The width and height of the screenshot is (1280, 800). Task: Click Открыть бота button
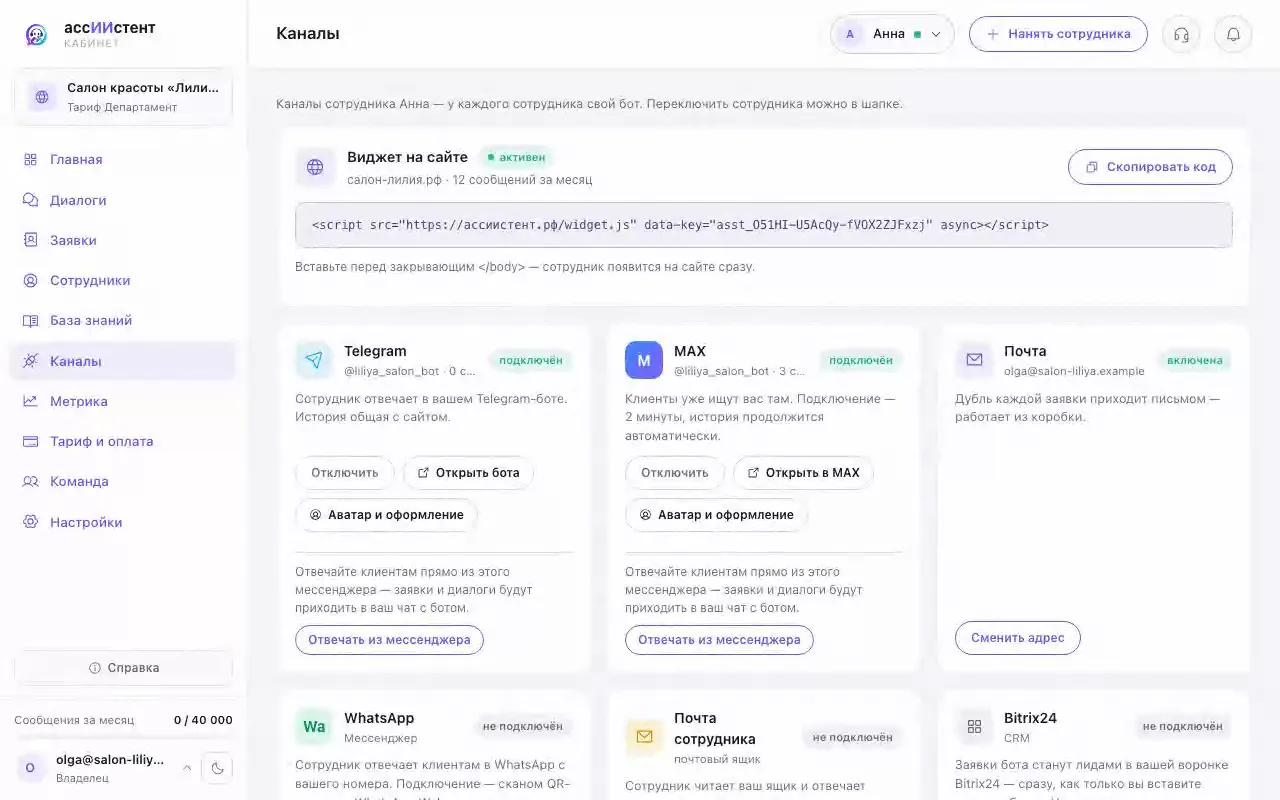click(x=468, y=473)
